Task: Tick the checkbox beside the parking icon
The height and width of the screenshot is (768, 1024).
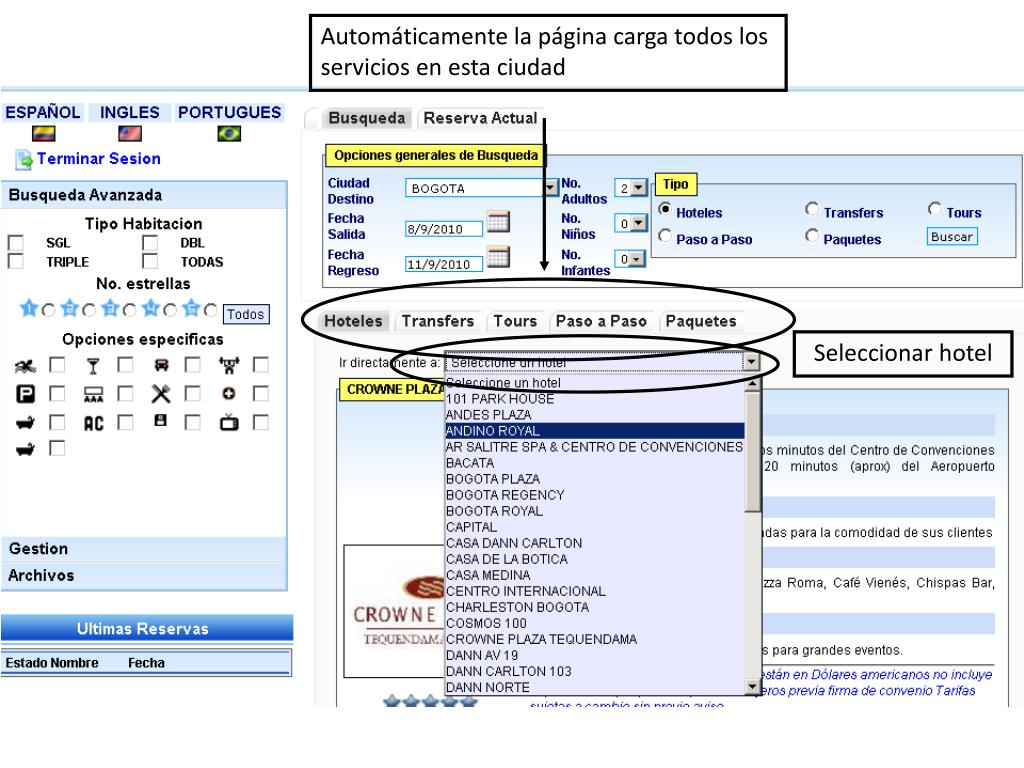Action: click(57, 393)
